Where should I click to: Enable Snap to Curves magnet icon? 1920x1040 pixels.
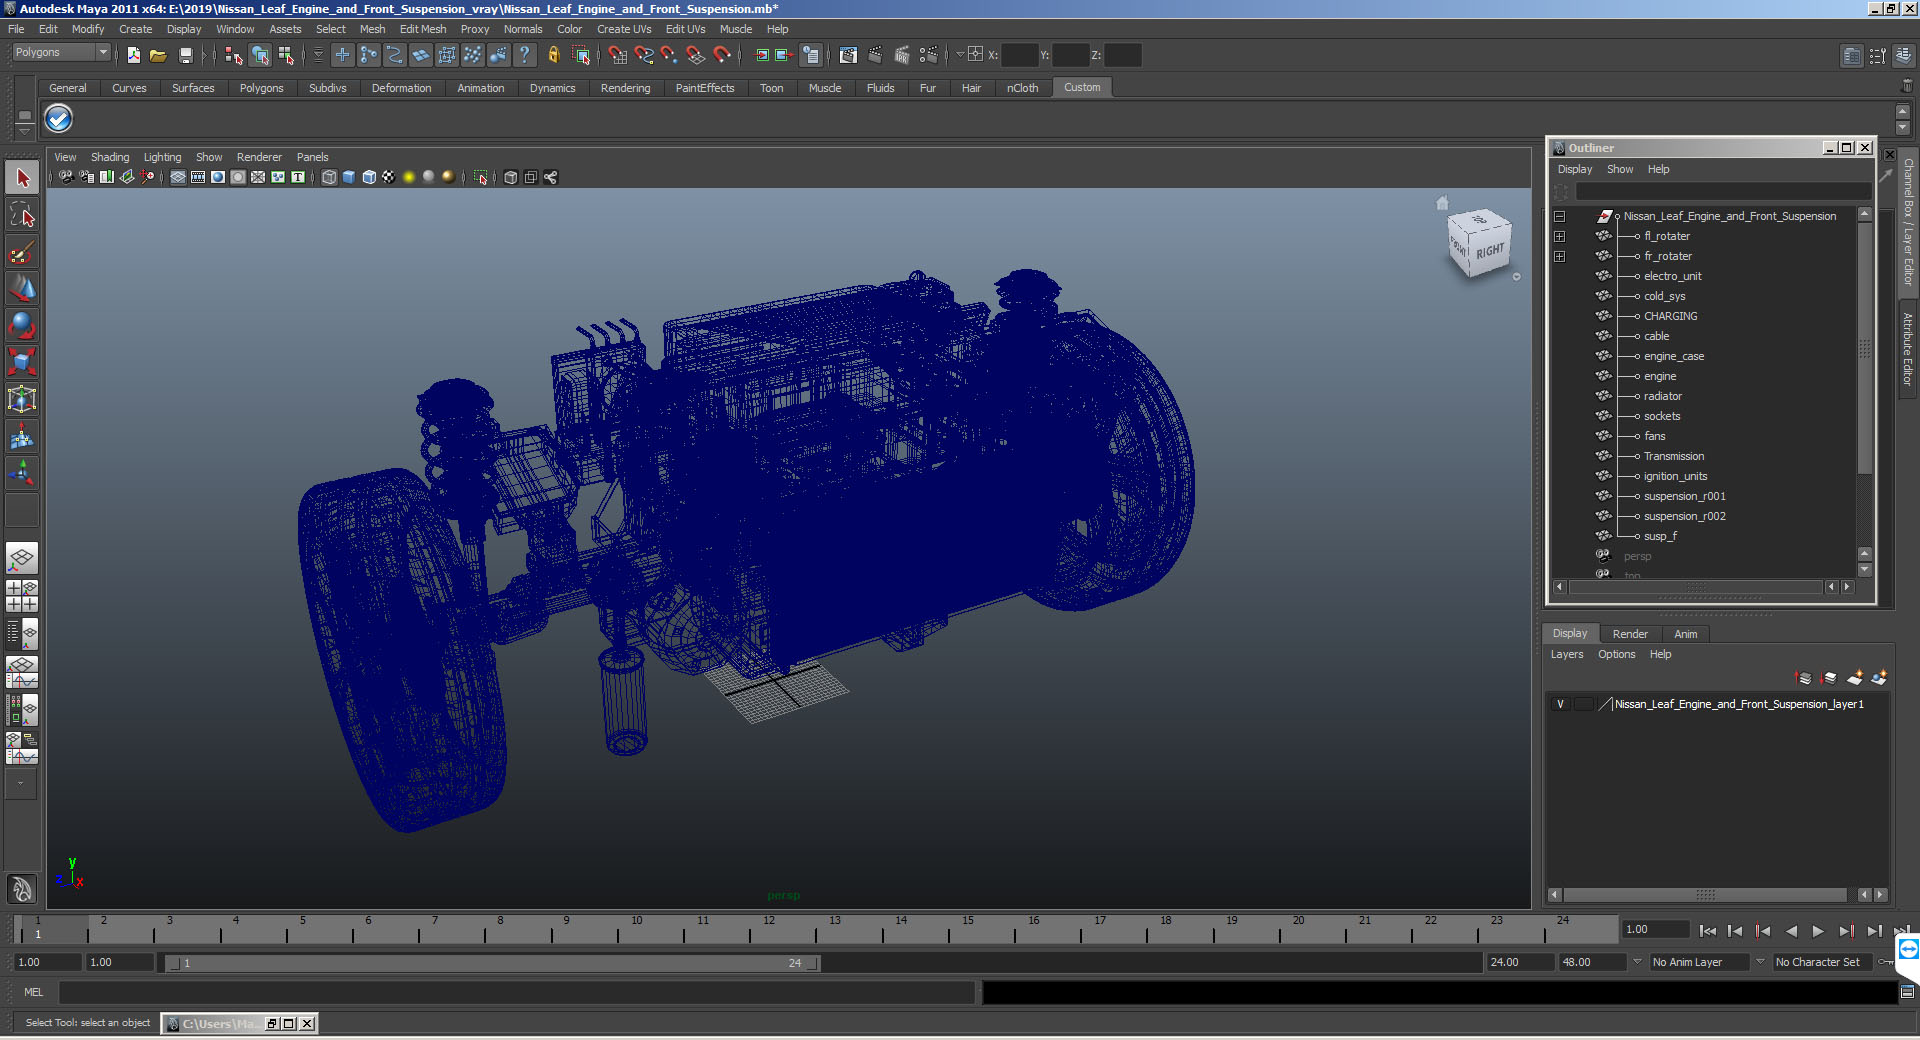click(644, 55)
